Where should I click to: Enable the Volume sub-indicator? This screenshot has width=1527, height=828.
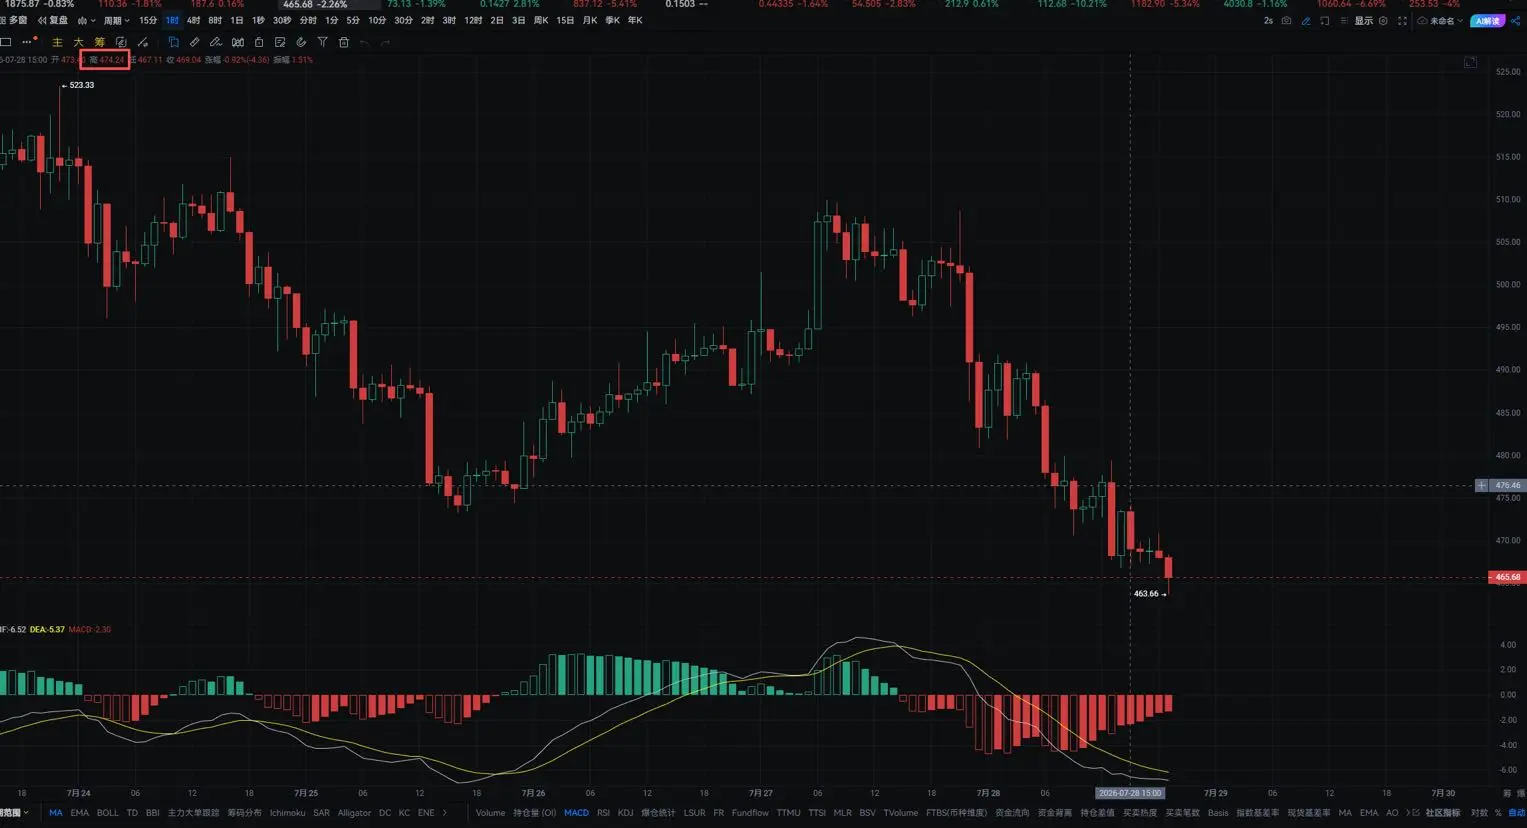(490, 813)
